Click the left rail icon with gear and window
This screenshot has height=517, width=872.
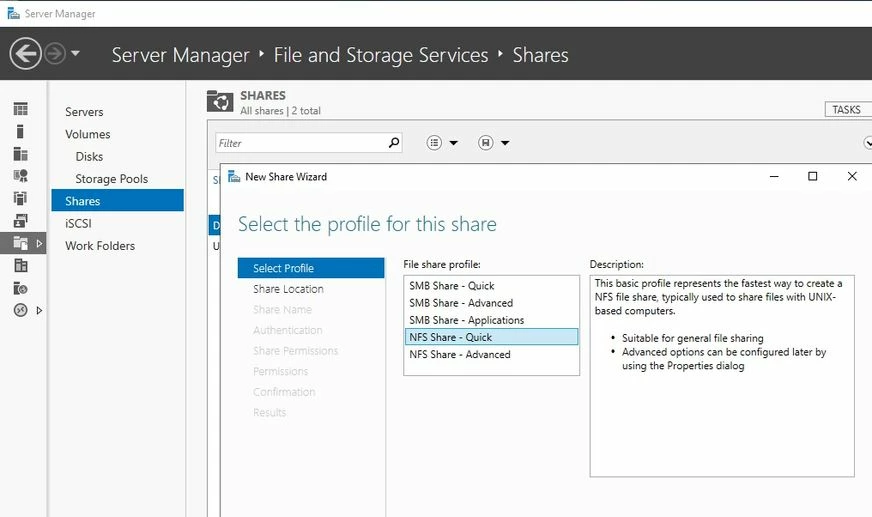(x=21, y=288)
